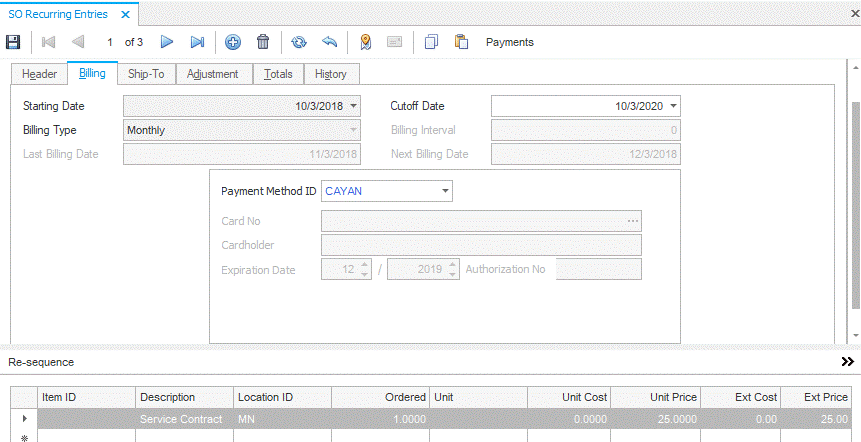Click the Last Billing Date field
861x442 pixels.
242,154
